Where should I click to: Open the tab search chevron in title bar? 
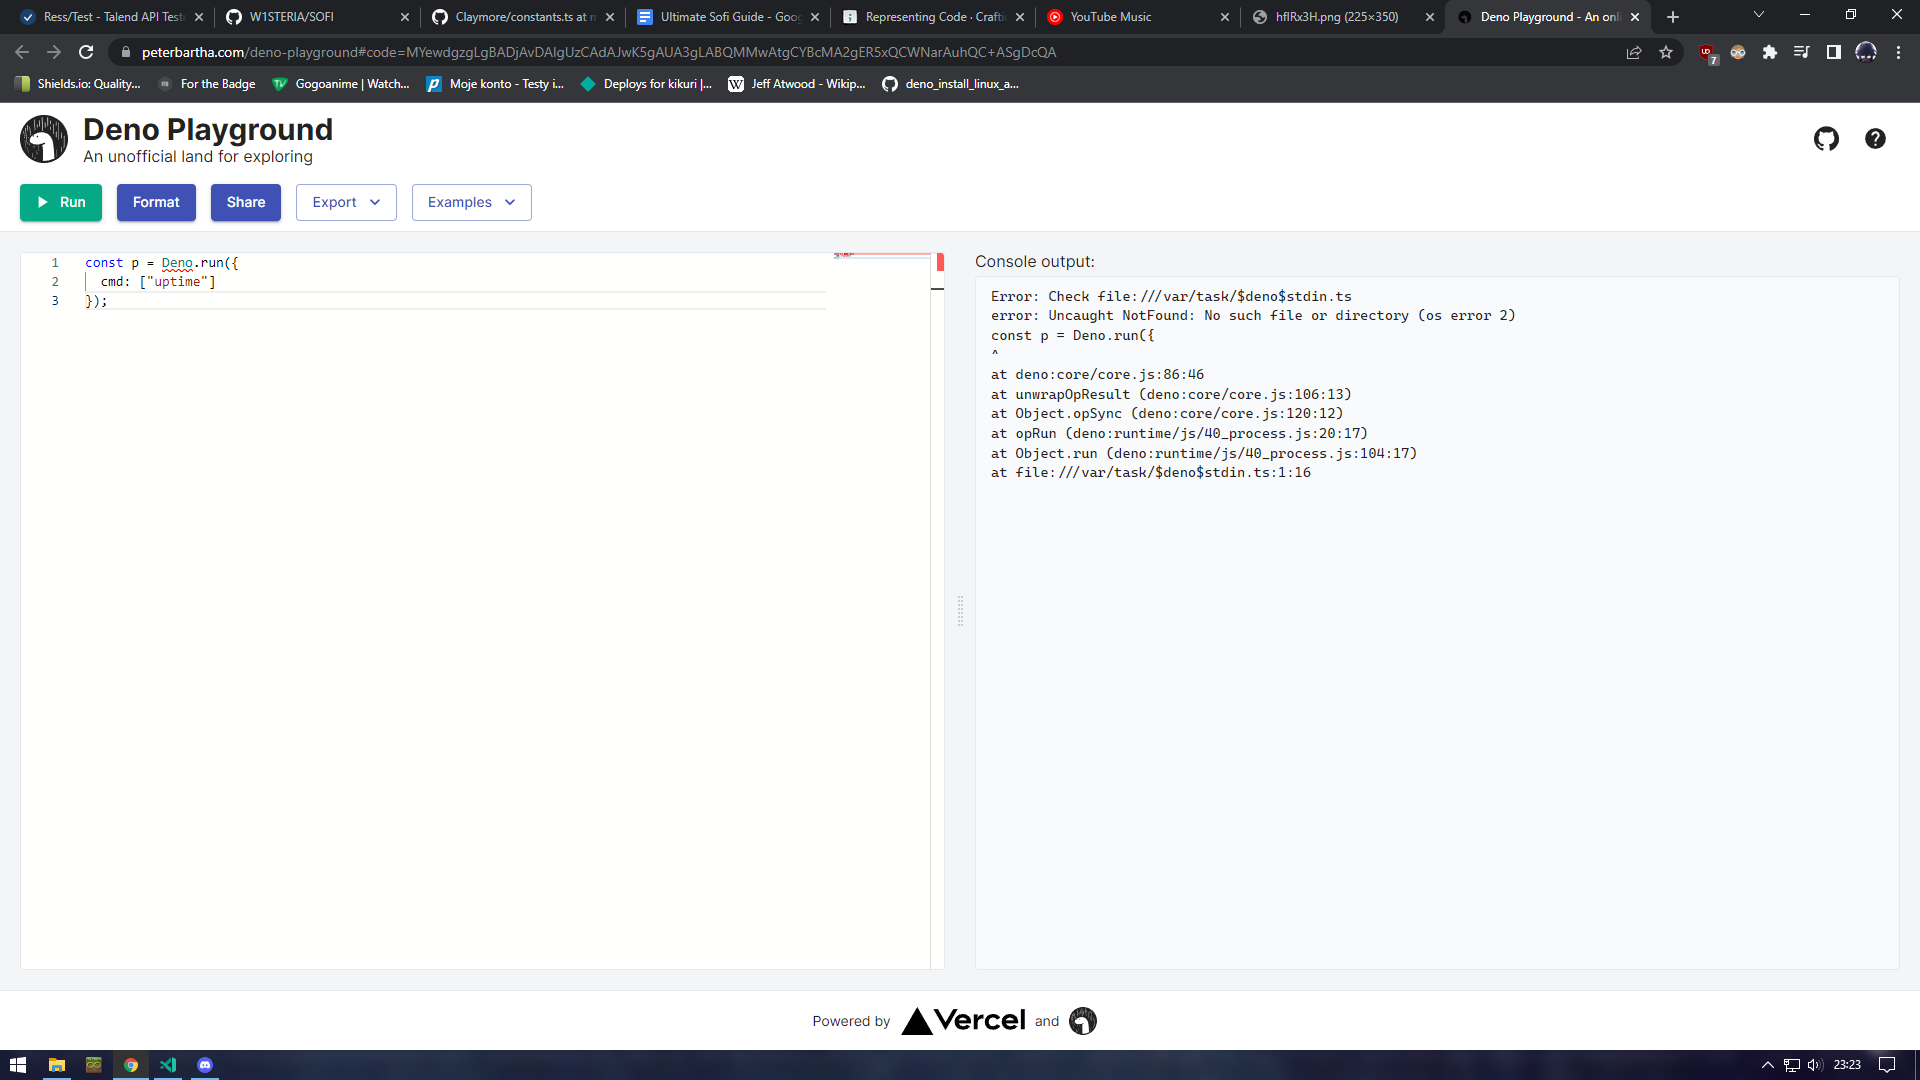coord(1759,15)
